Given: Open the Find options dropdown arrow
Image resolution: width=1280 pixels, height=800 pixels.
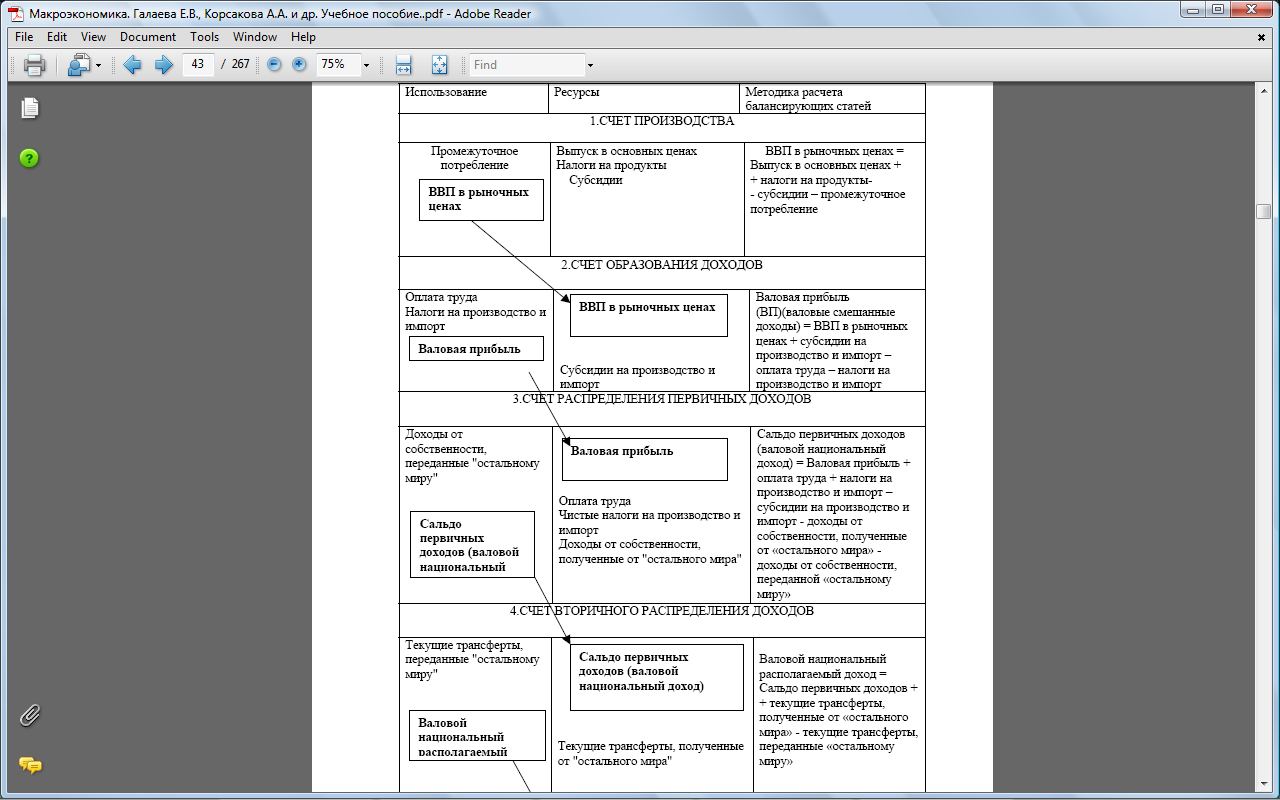Looking at the screenshot, I should pyautogui.click(x=591, y=66).
